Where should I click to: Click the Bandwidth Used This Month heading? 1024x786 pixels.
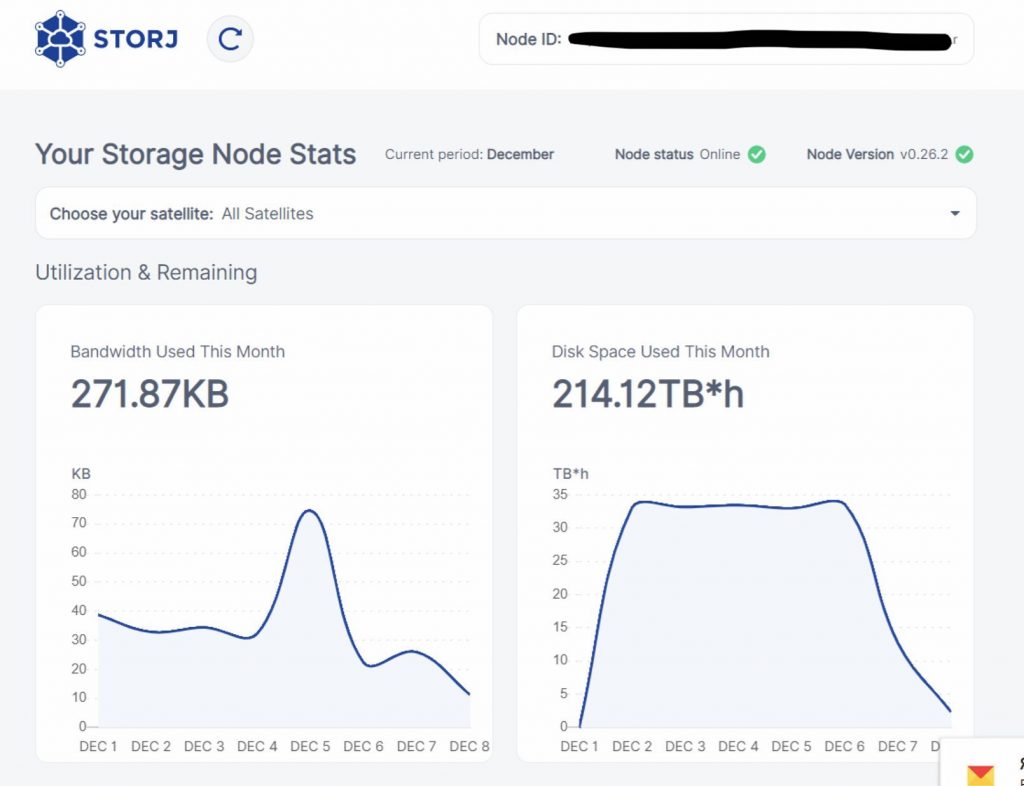(x=177, y=352)
